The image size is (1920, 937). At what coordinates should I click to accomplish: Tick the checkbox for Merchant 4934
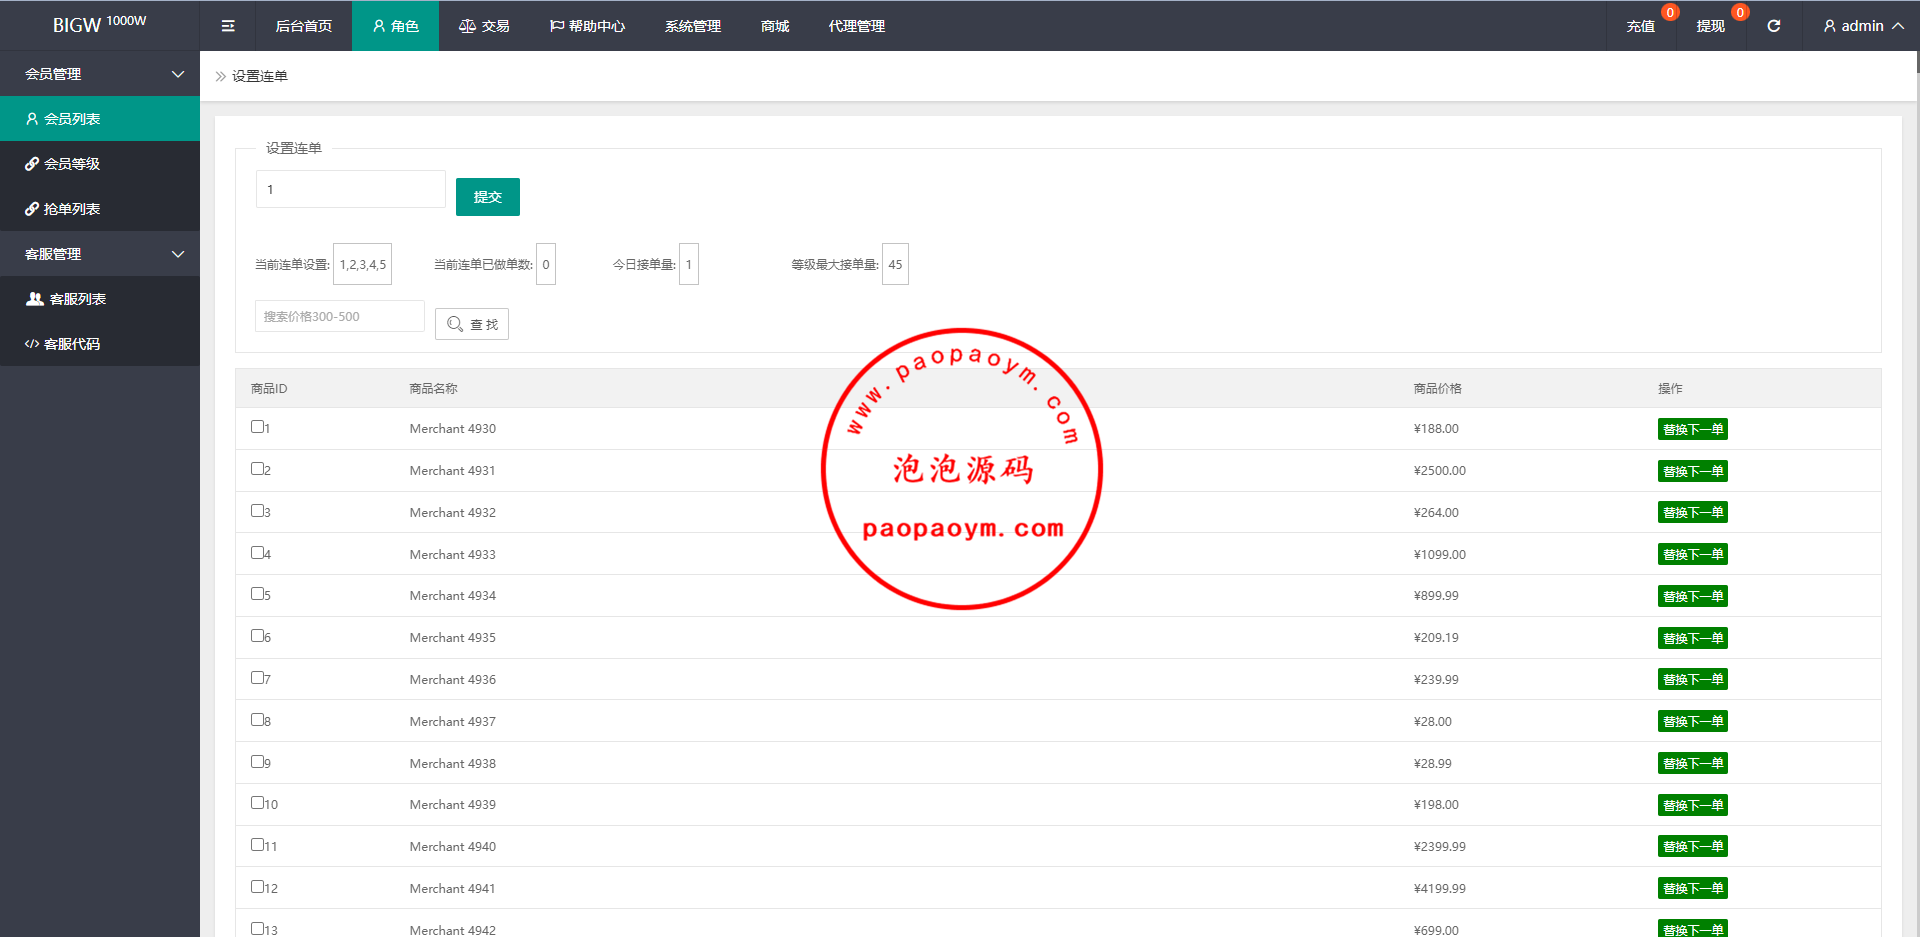257,594
